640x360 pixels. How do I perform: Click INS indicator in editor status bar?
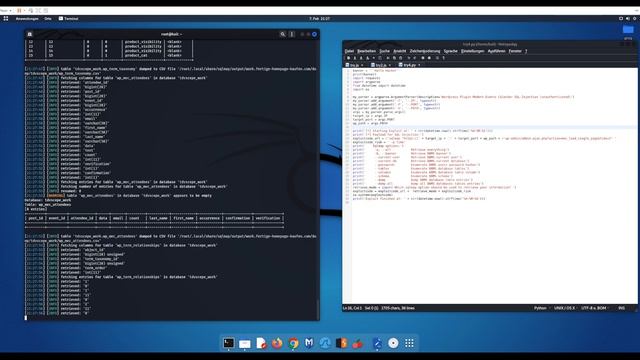pyautogui.click(x=621, y=308)
